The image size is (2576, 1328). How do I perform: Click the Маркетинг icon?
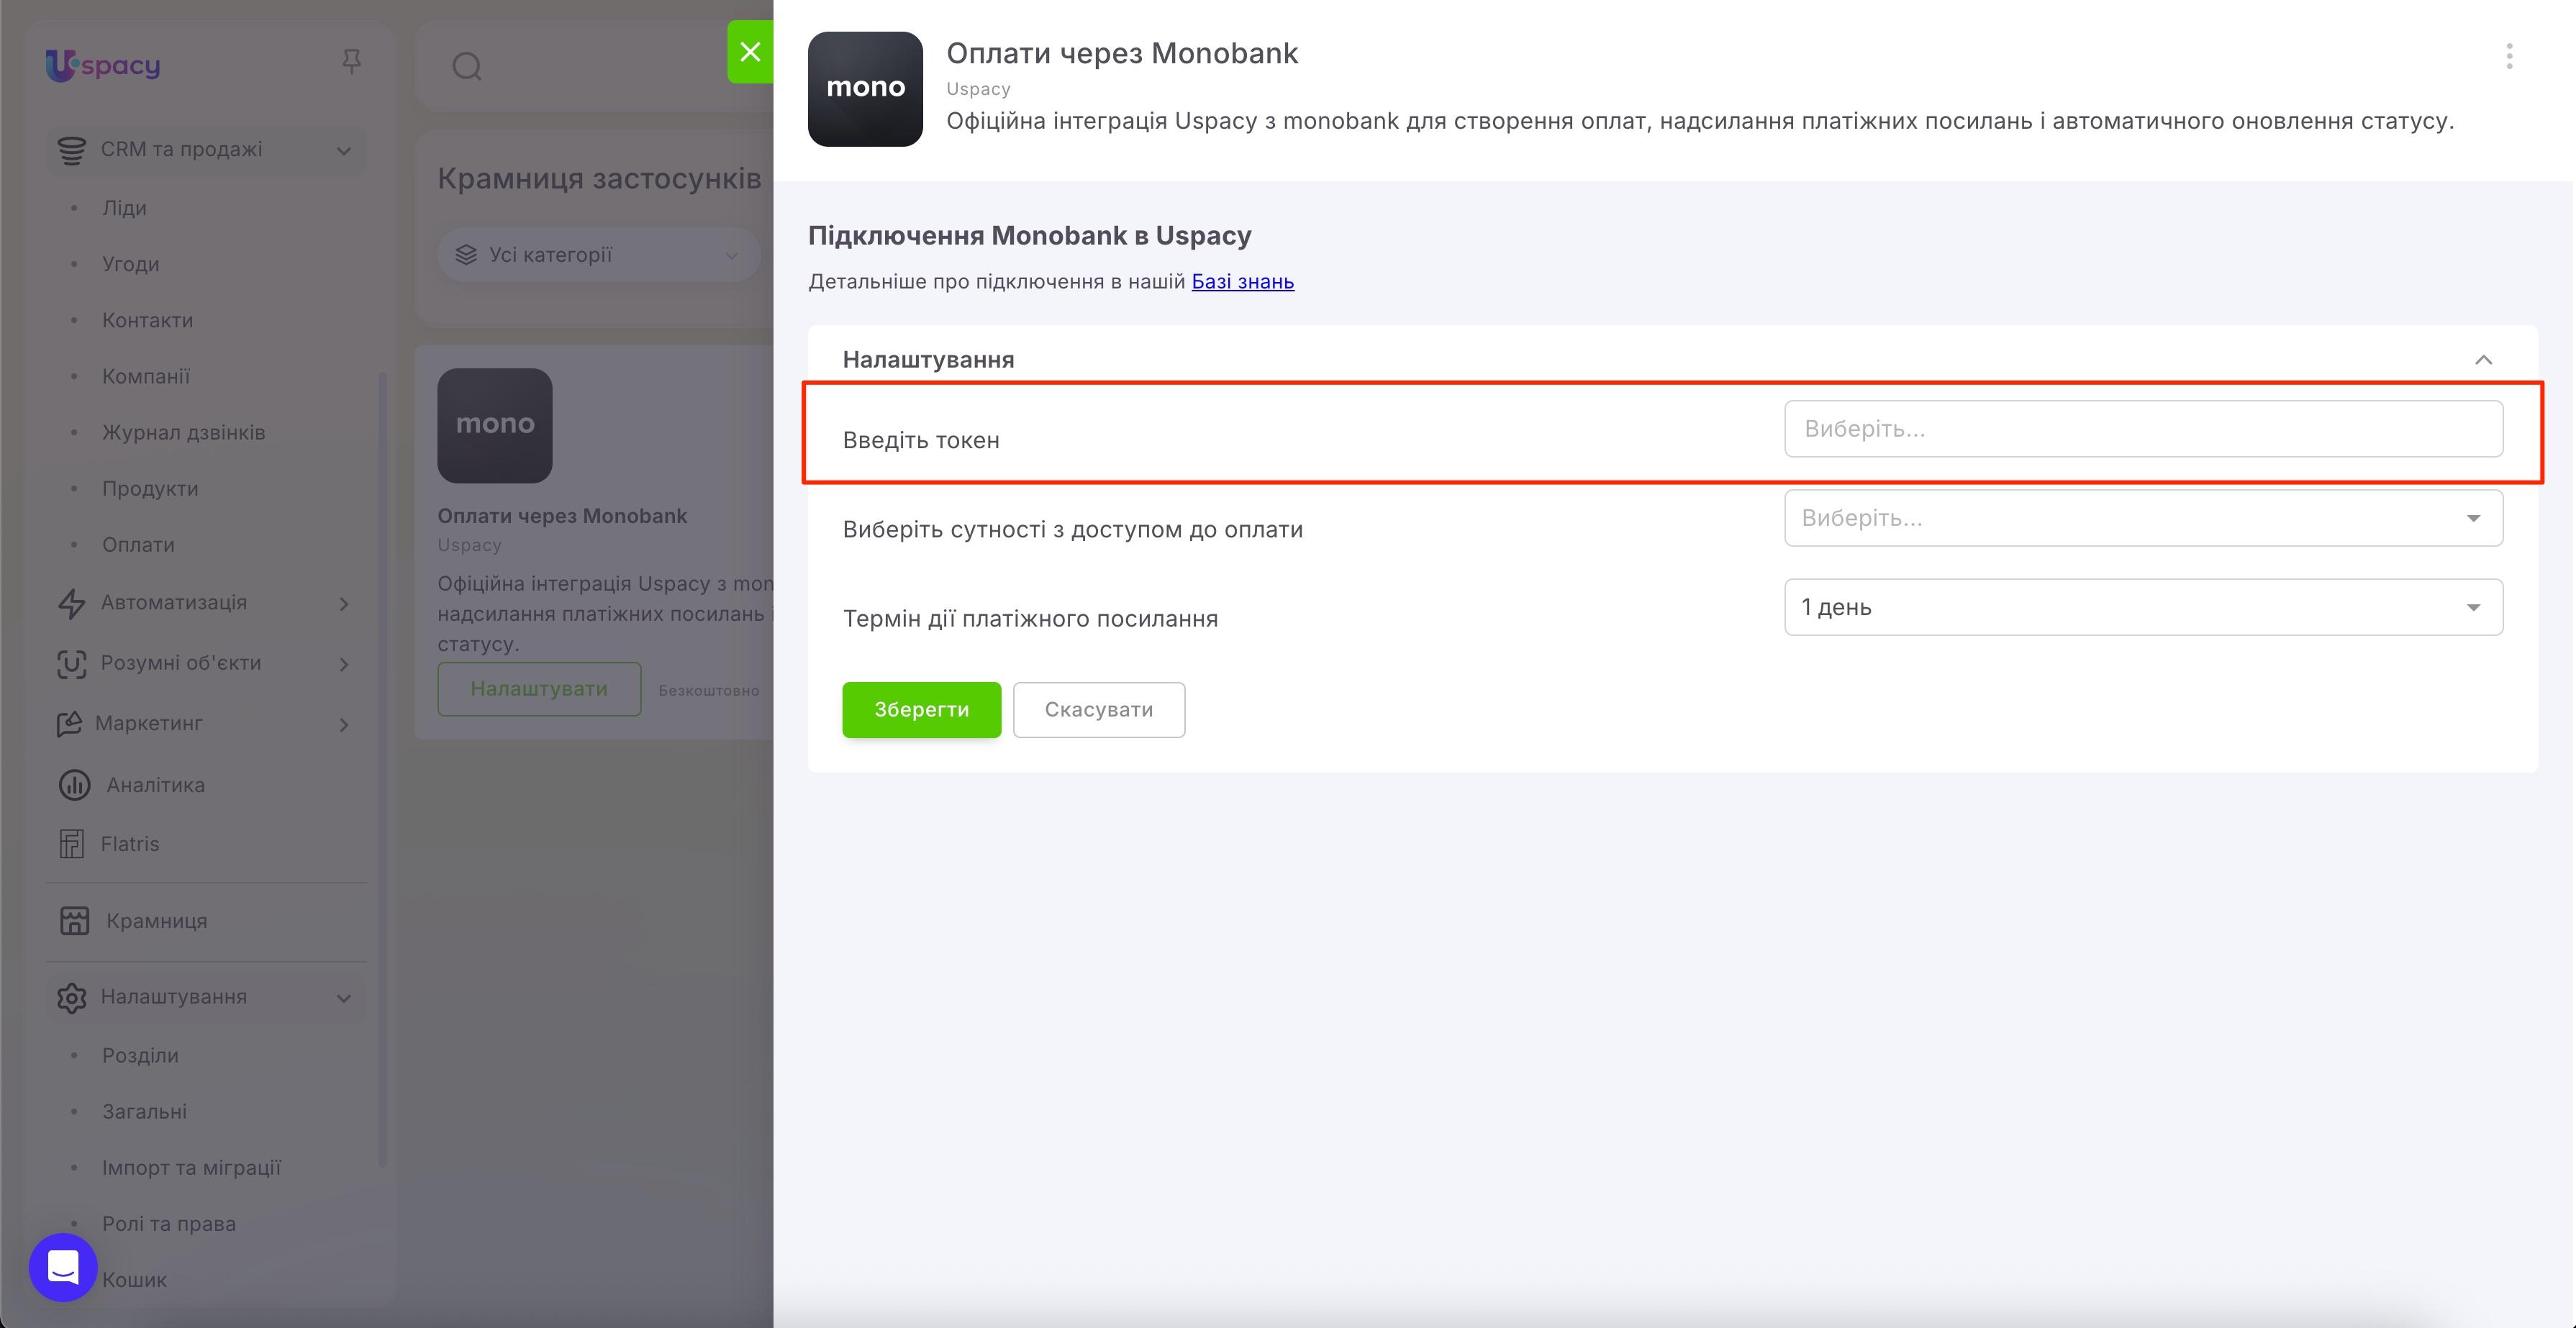(x=69, y=724)
